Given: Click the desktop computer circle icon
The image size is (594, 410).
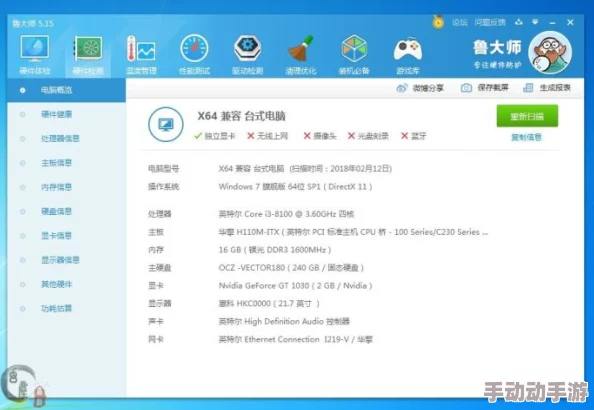Looking at the screenshot, I should [x=166, y=124].
